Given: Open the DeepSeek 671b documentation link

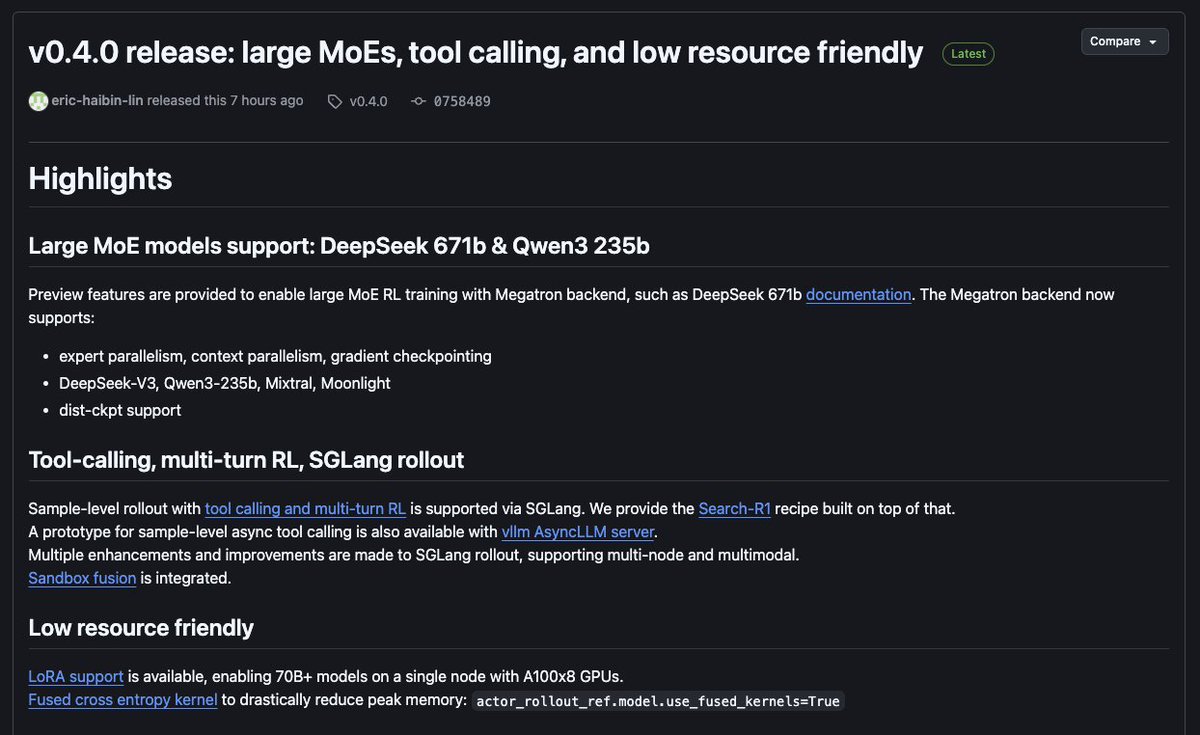Looking at the screenshot, I should (858, 294).
